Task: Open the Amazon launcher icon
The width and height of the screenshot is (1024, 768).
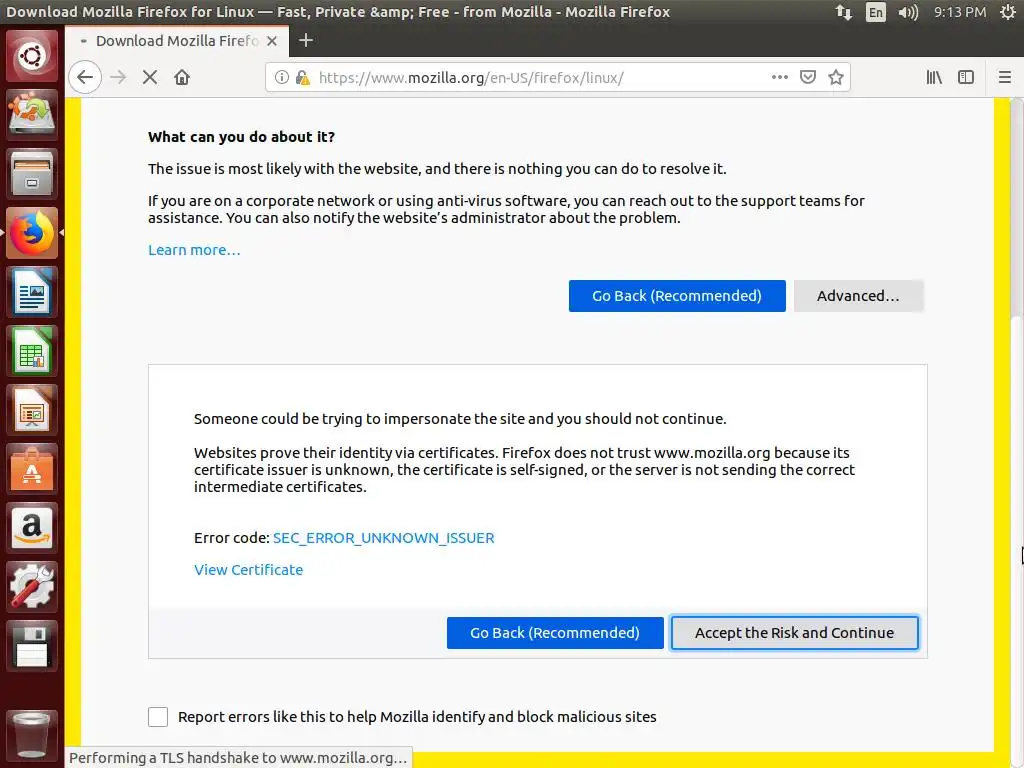Action: (32, 528)
